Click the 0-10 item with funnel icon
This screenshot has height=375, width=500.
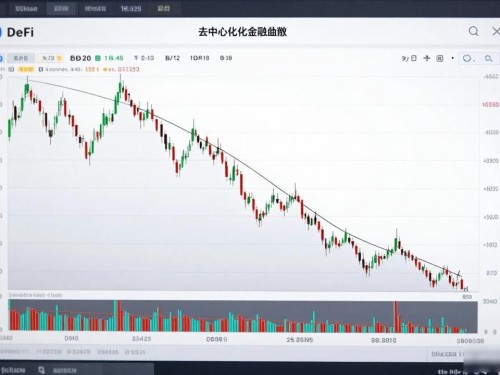[144, 58]
